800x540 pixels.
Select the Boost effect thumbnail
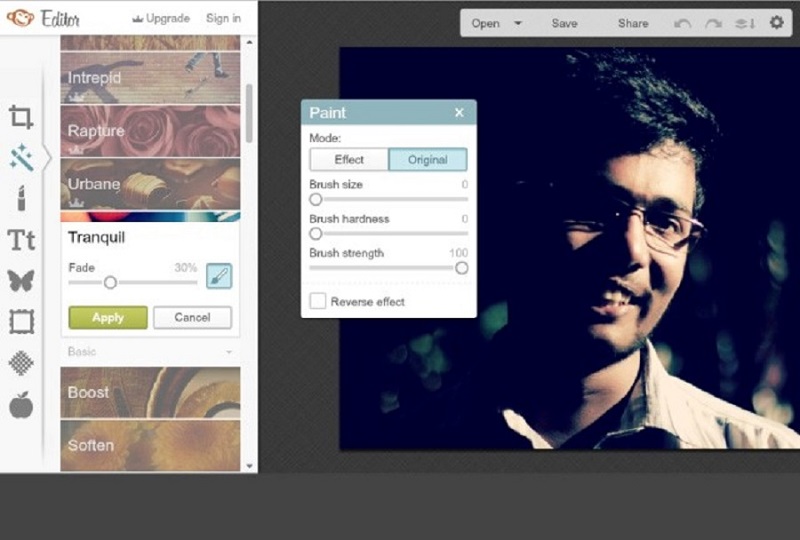point(151,392)
